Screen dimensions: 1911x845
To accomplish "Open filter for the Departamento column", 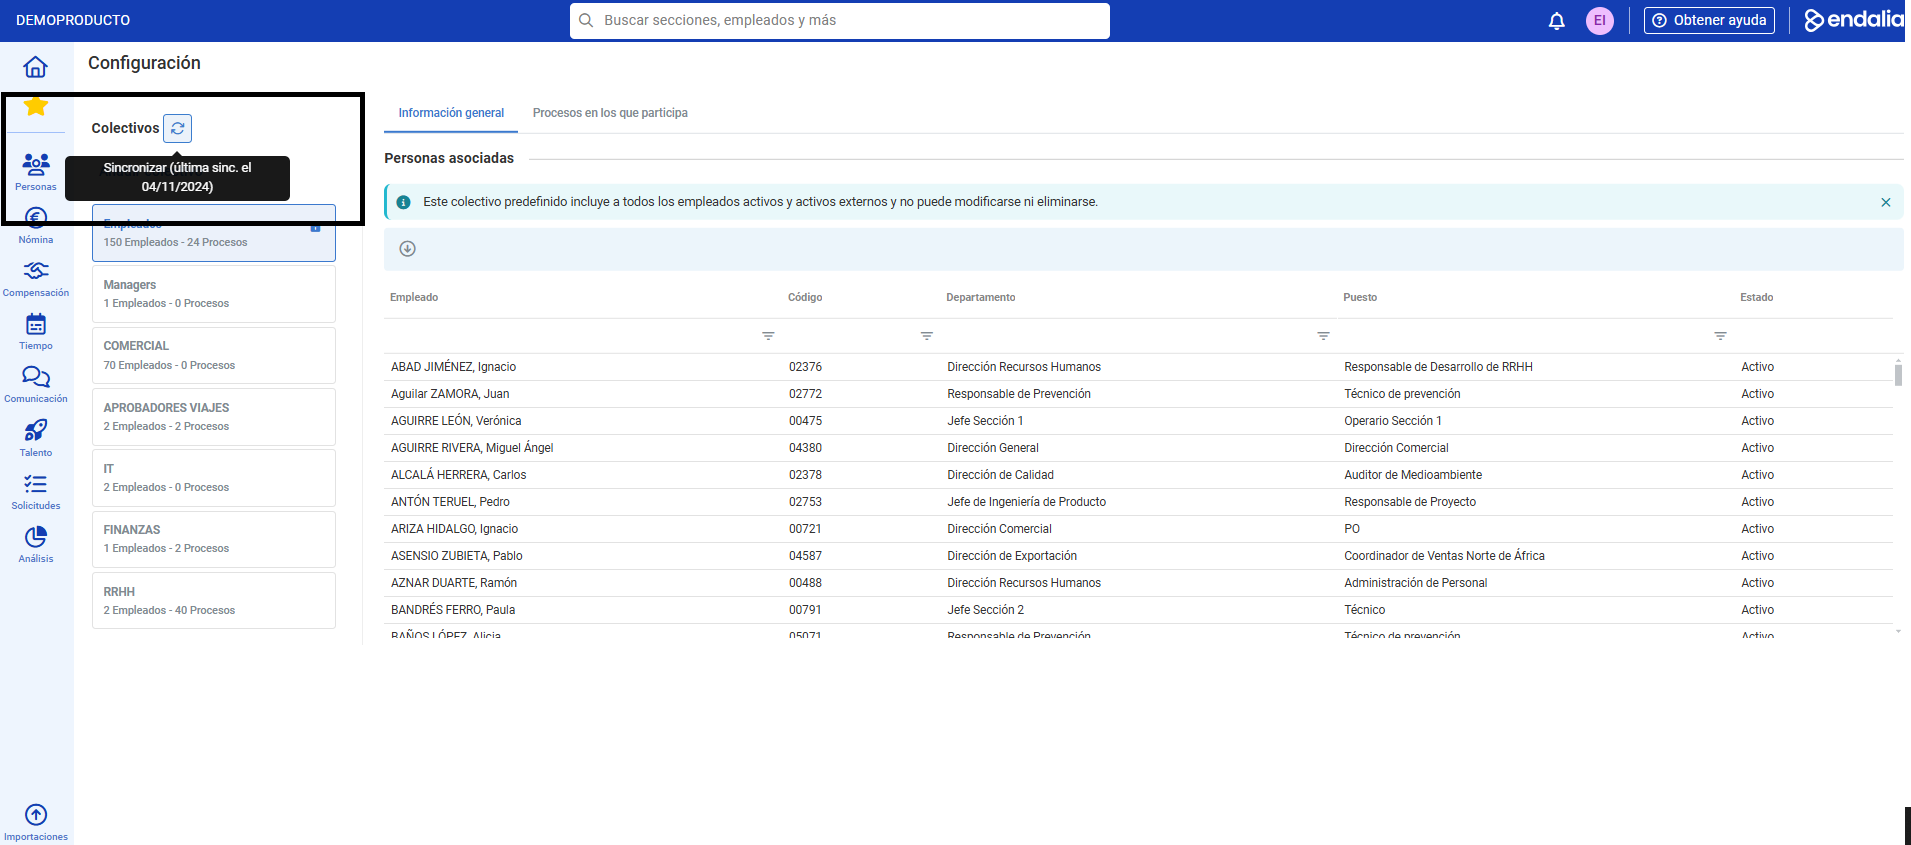I will pyautogui.click(x=1323, y=336).
